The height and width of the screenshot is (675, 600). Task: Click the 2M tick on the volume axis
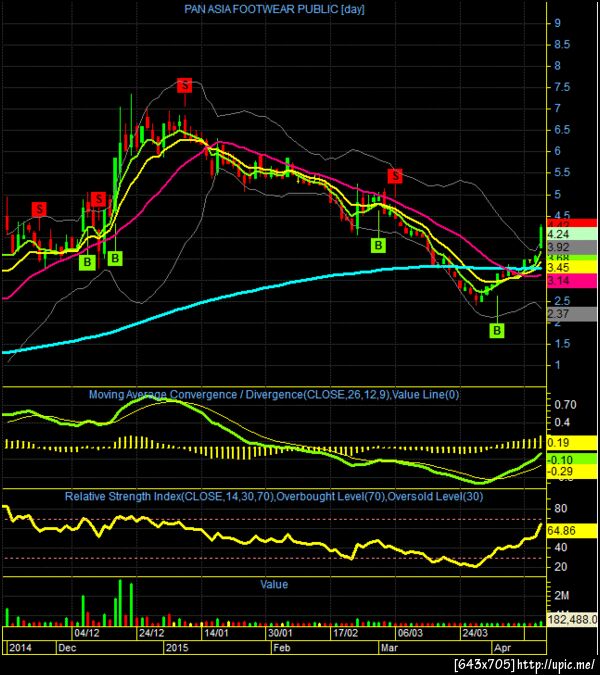pyautogui.click(x=562, y=595)
